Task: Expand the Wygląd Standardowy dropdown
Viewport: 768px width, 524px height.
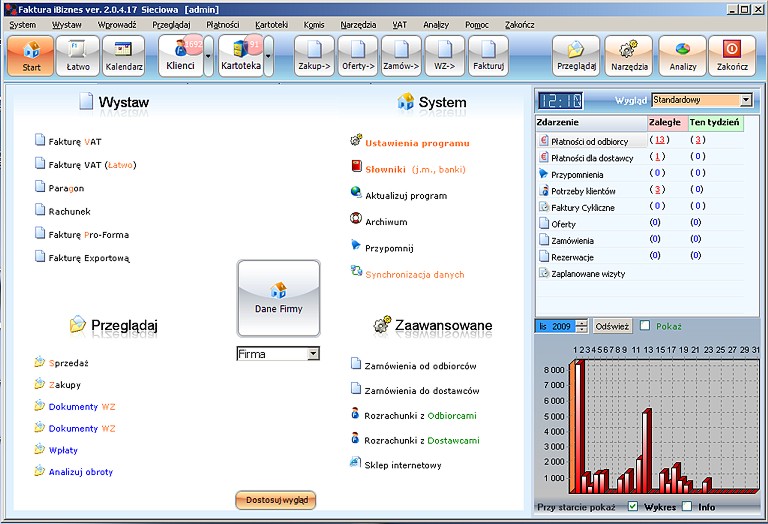Action: coord(746,100)
